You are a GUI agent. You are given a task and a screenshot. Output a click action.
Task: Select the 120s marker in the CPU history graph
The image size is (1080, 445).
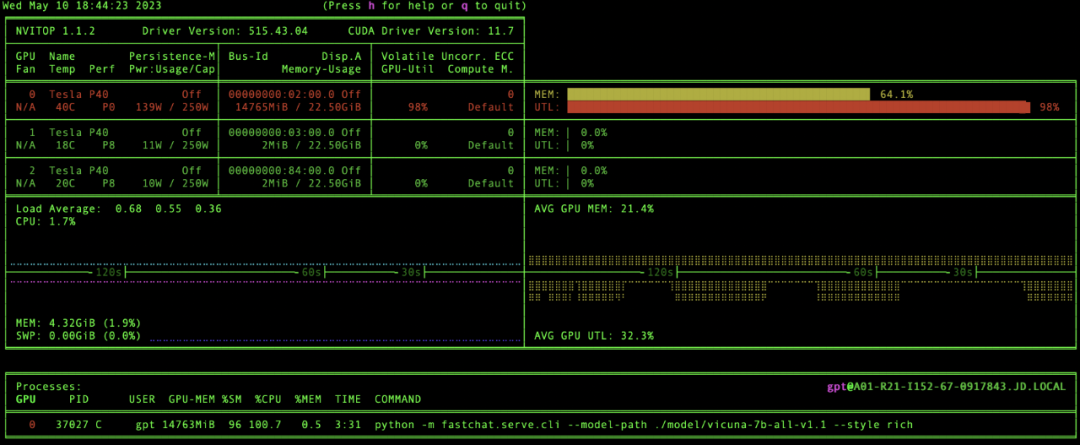pyautogui.click(x=109, y=273)
